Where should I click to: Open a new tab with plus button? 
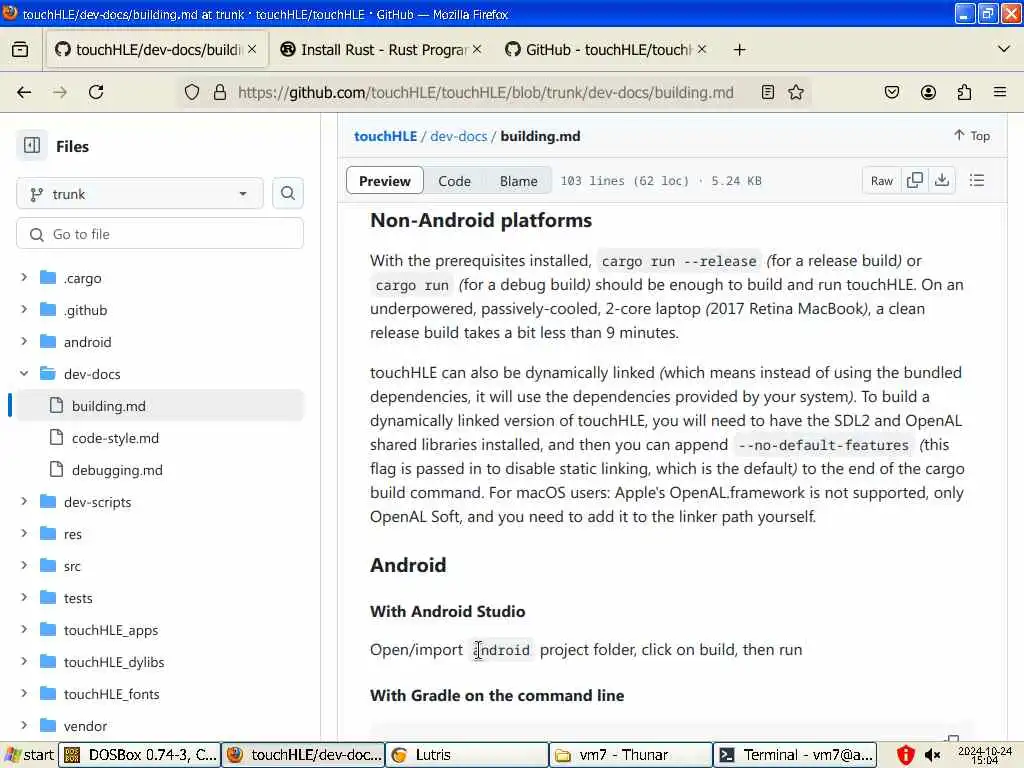[739, 50]
